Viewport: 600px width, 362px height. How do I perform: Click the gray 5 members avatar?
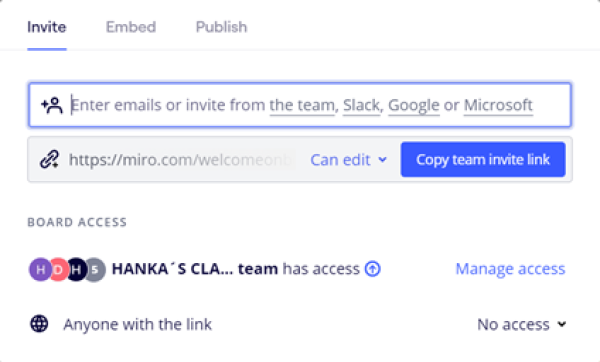click(95, 269)
